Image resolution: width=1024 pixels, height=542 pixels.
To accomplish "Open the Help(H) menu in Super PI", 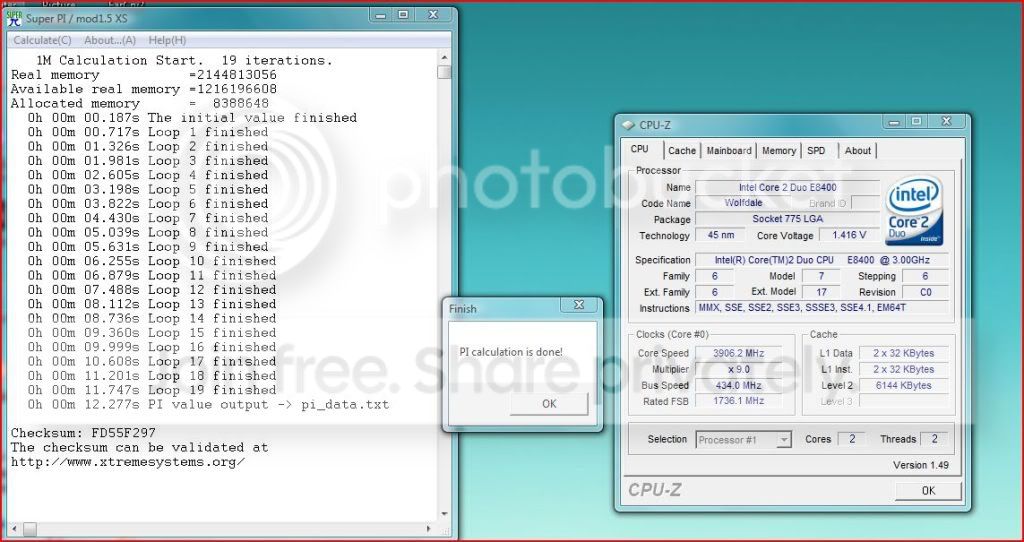I will (167, 40).
